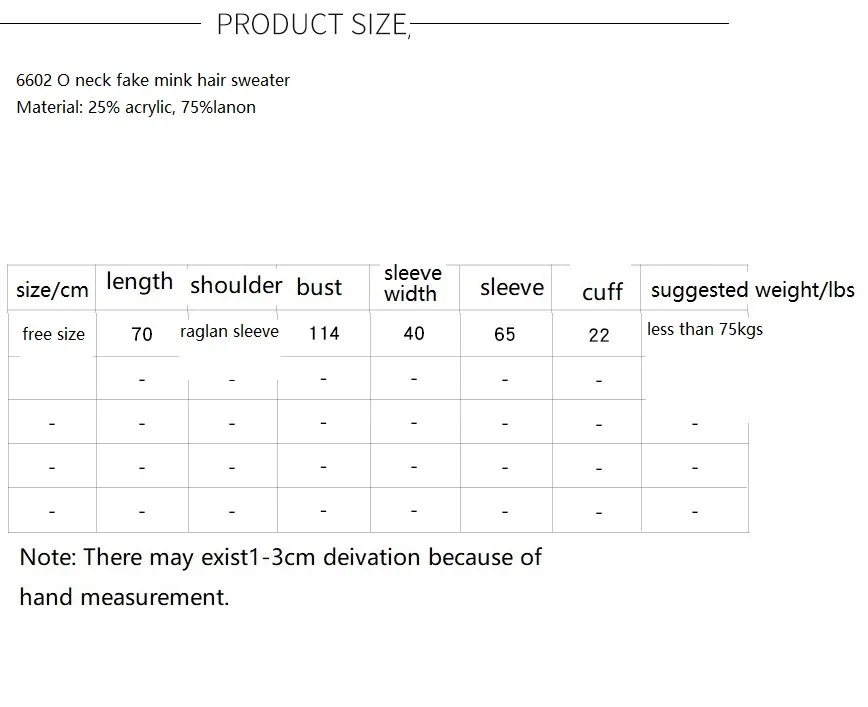Click the raglan sleeve cell
868x707 pixels.
tap(229, 331)
